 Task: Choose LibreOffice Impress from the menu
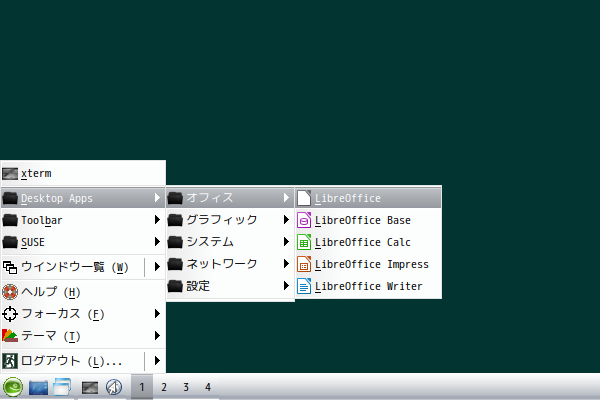tap(368, 264)
